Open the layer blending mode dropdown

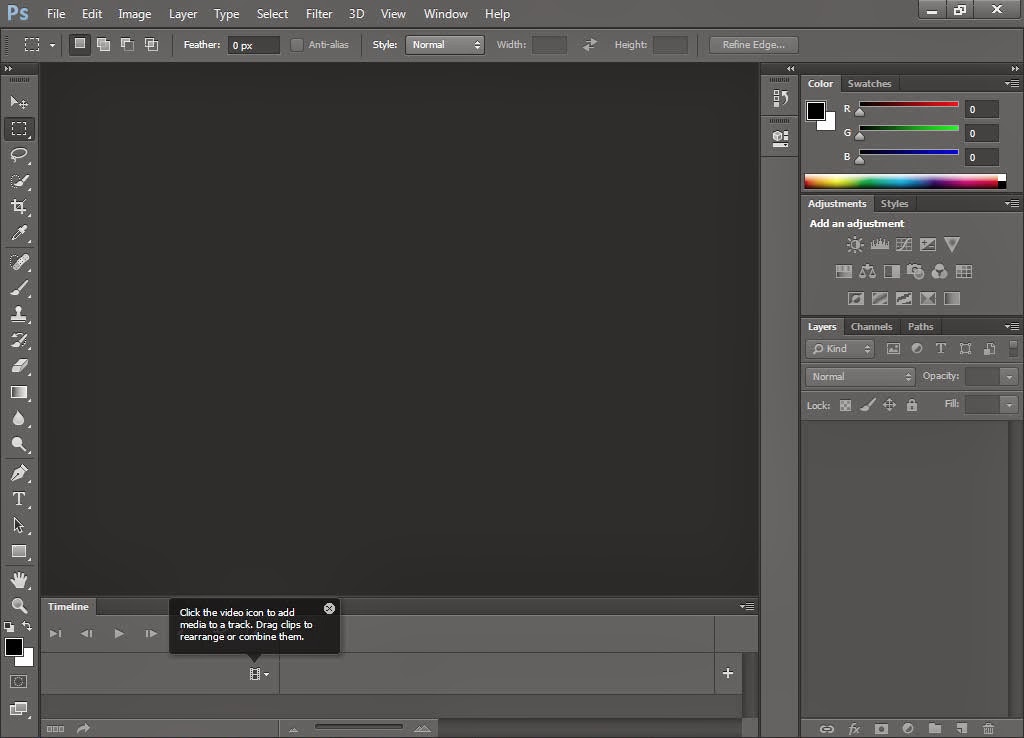(x=860, y=377)
